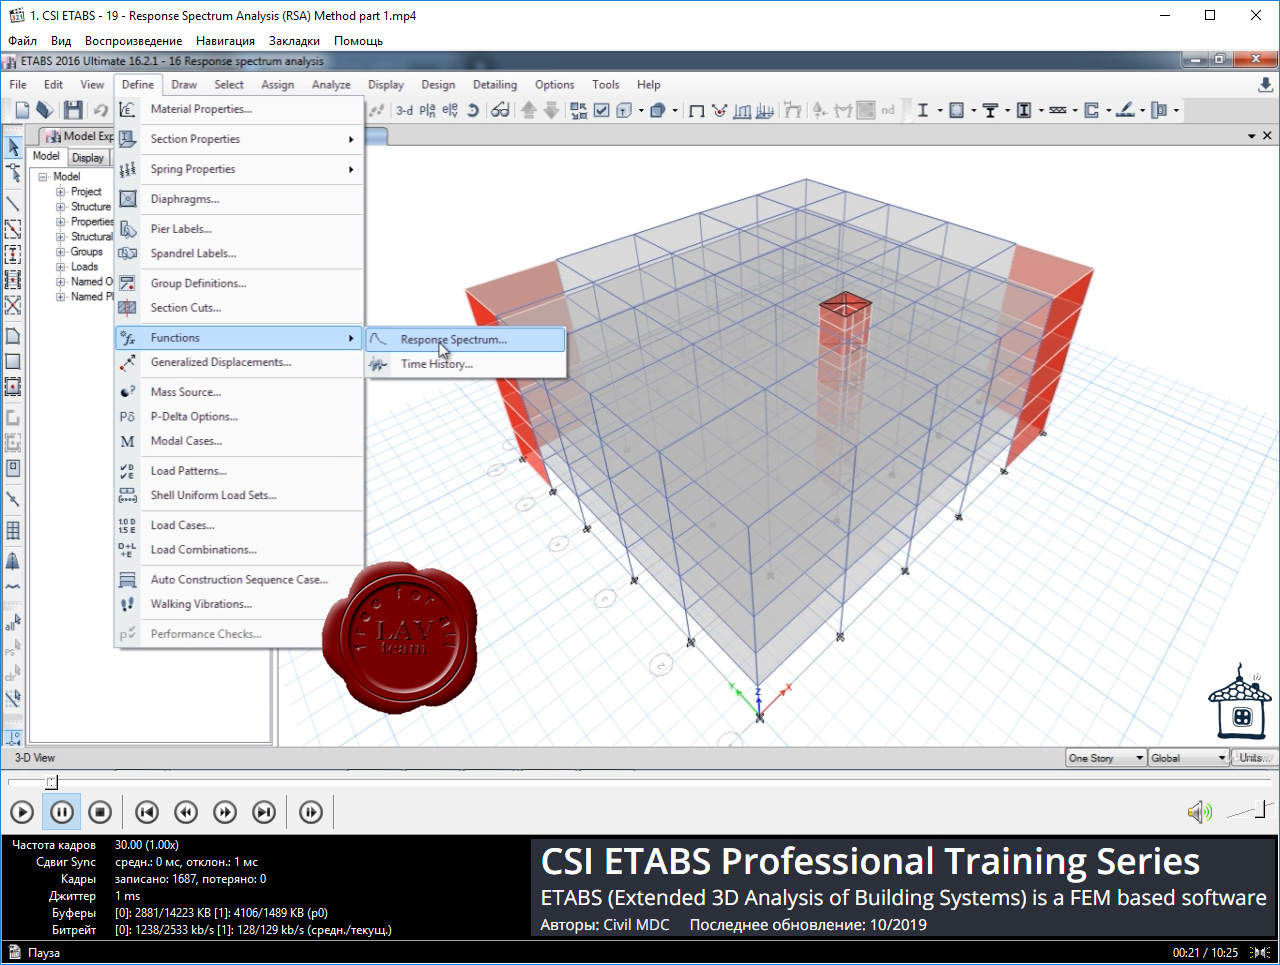Click the media player pause button
1280x965 pixels.
[x=61, y=812]
